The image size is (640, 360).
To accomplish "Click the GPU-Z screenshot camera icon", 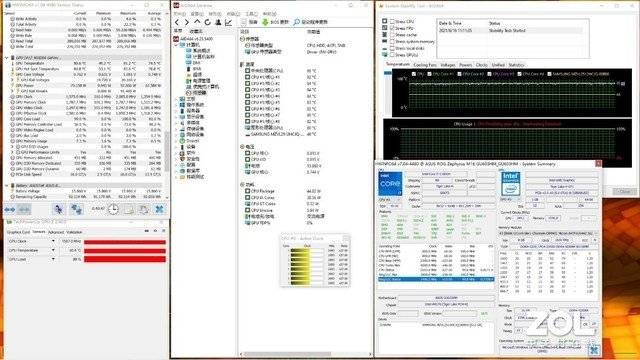I will (x=147, y=231).
